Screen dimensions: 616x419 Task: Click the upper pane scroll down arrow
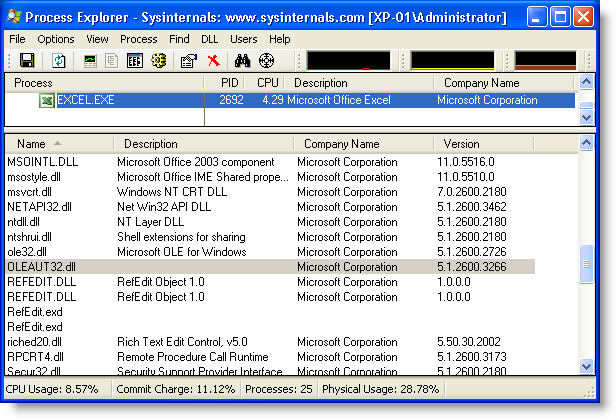(x=586, y=117)
